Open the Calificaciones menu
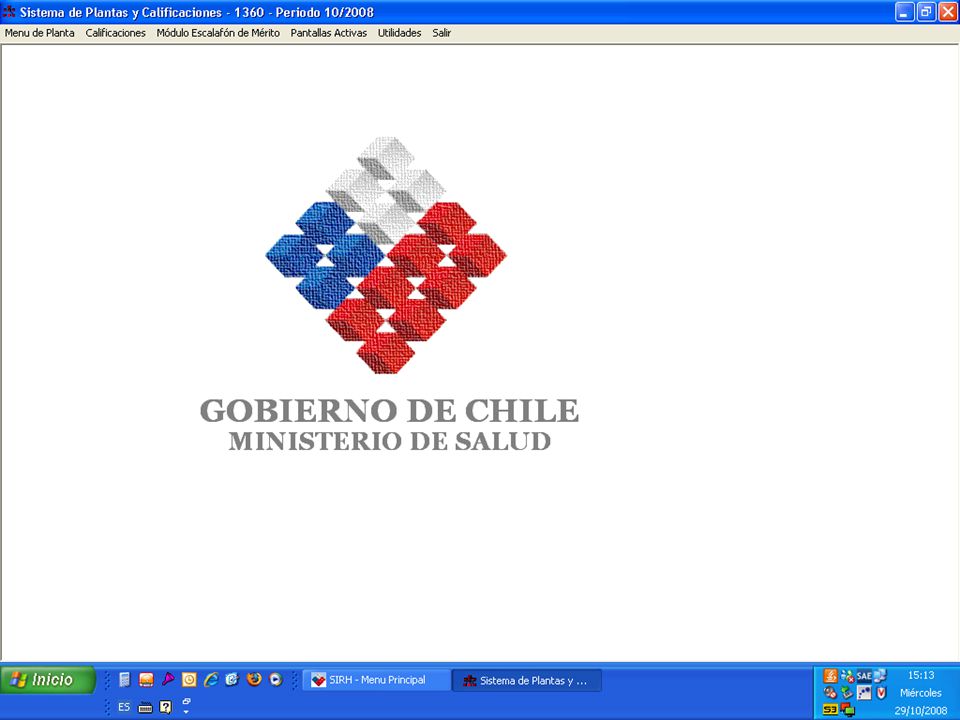The height and width of the screenshot is (720, 960). click(x=116, y=33)
